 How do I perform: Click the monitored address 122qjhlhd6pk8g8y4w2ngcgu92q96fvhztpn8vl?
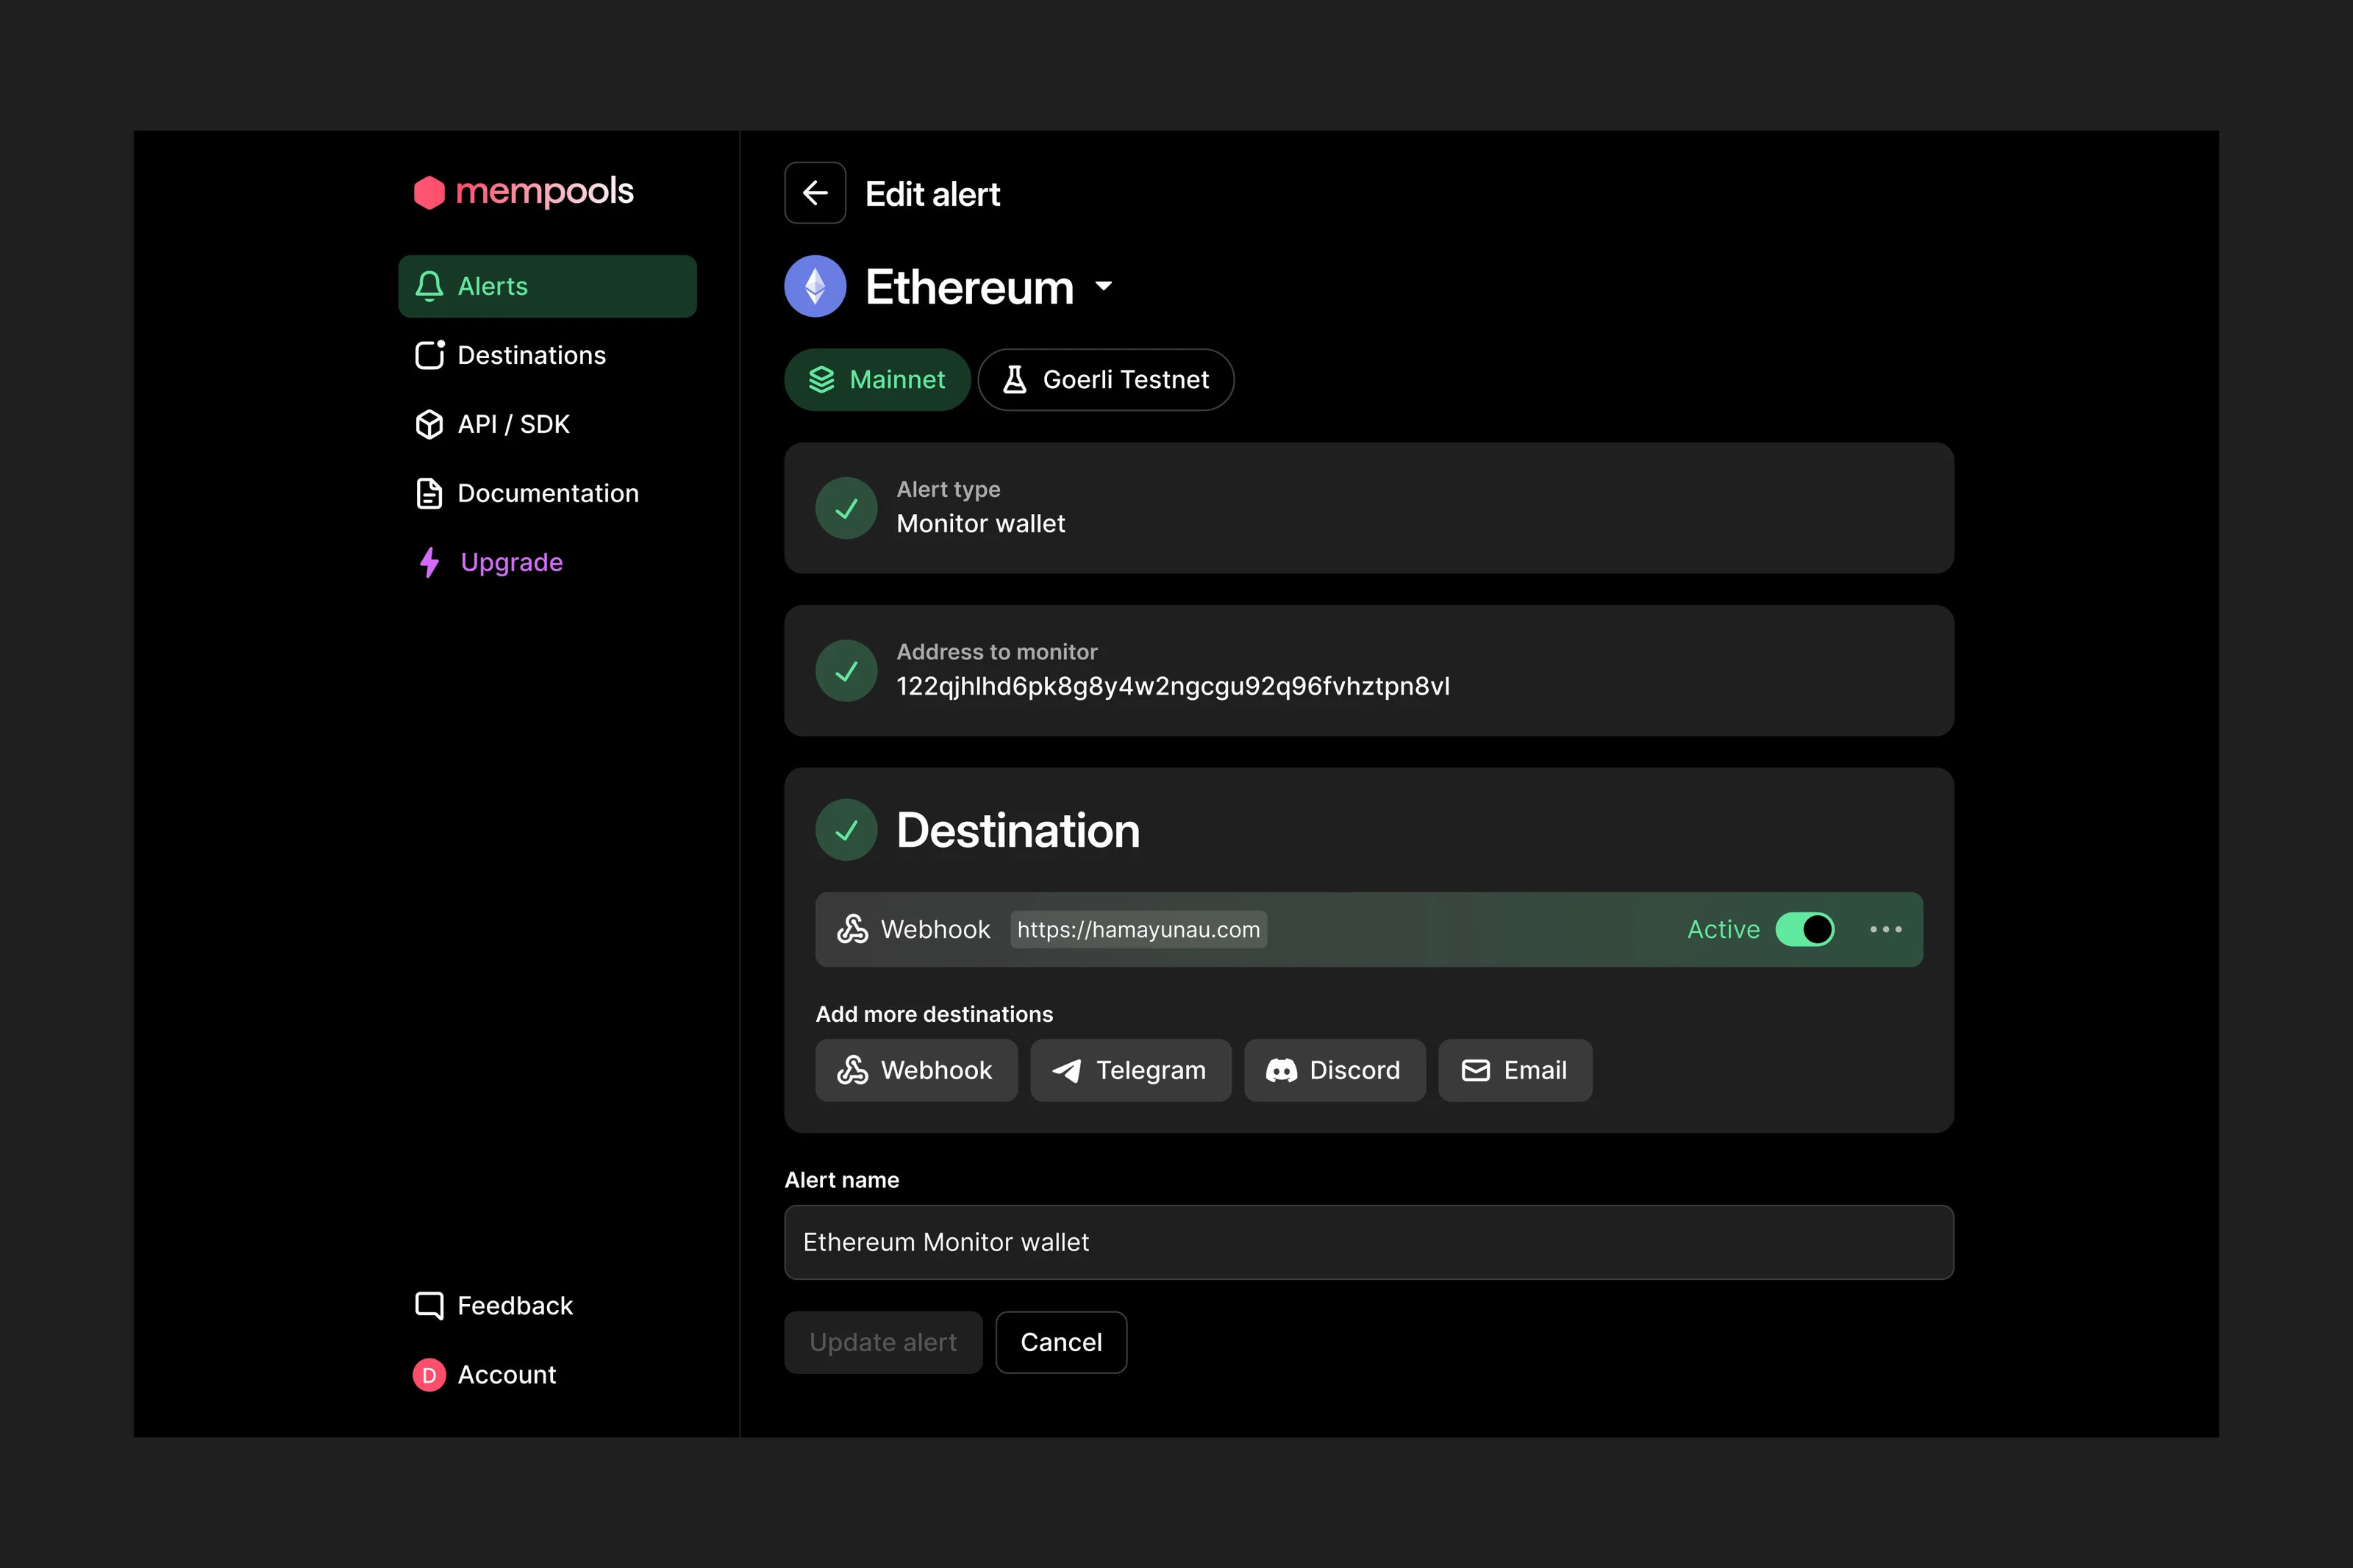click(1173, 687)
